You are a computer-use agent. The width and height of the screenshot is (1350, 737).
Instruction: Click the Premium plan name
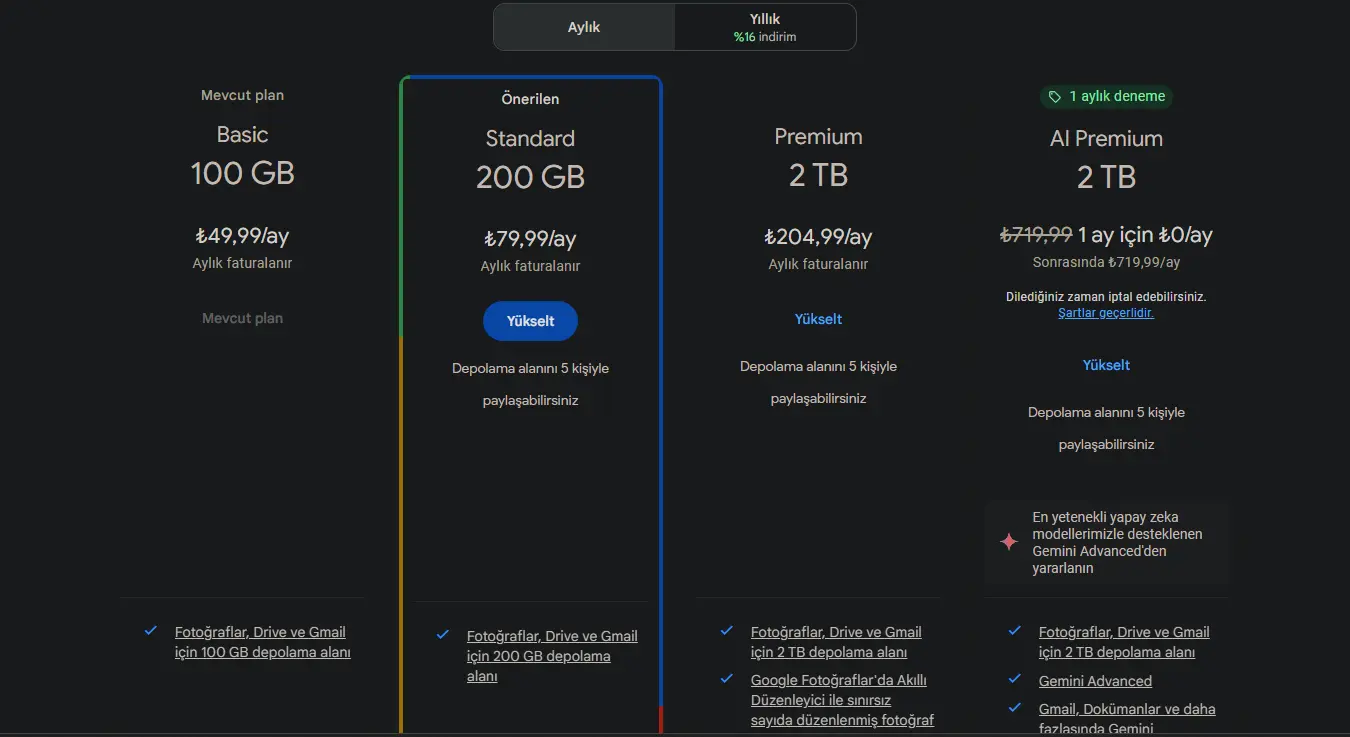point(818,136)
